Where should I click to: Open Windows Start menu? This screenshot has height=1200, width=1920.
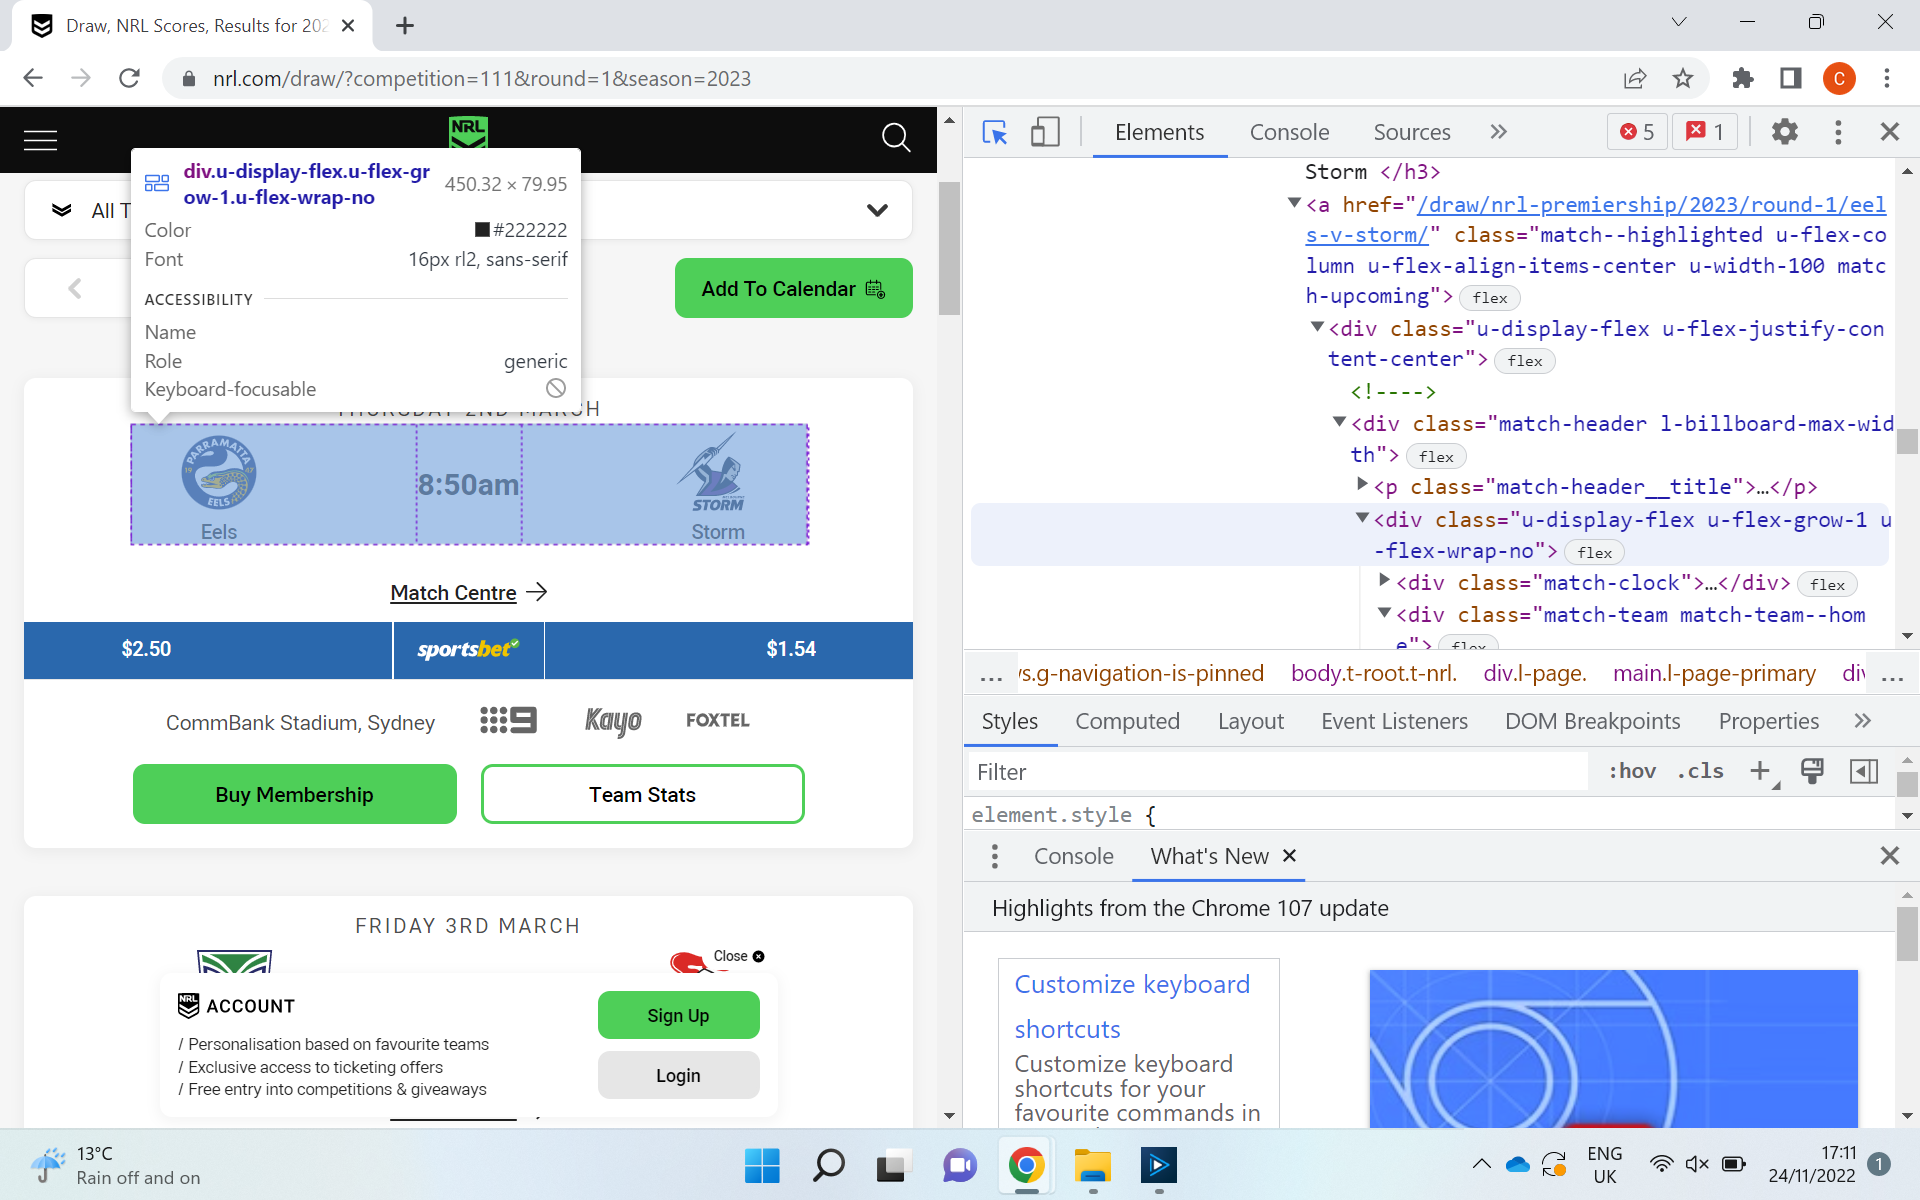coord(762,1165)
